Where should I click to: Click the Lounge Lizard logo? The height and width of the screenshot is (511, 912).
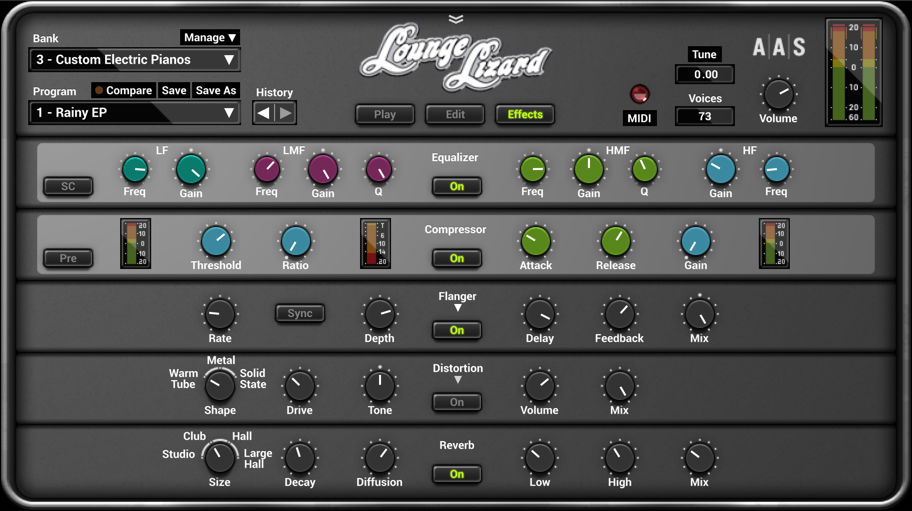click(455, 57)
